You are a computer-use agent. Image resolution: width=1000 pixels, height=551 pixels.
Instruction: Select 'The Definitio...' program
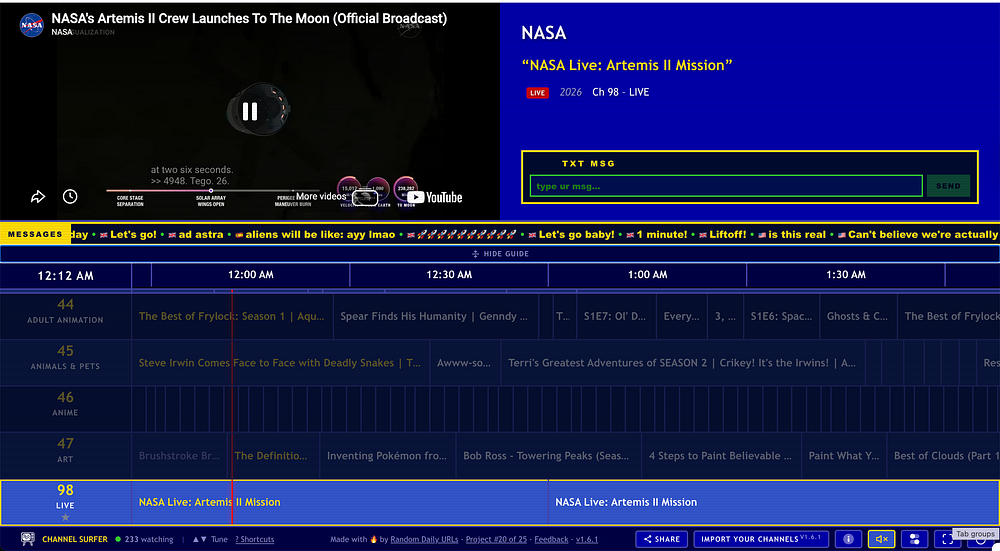pyautogui.click(x=274, y=456)
